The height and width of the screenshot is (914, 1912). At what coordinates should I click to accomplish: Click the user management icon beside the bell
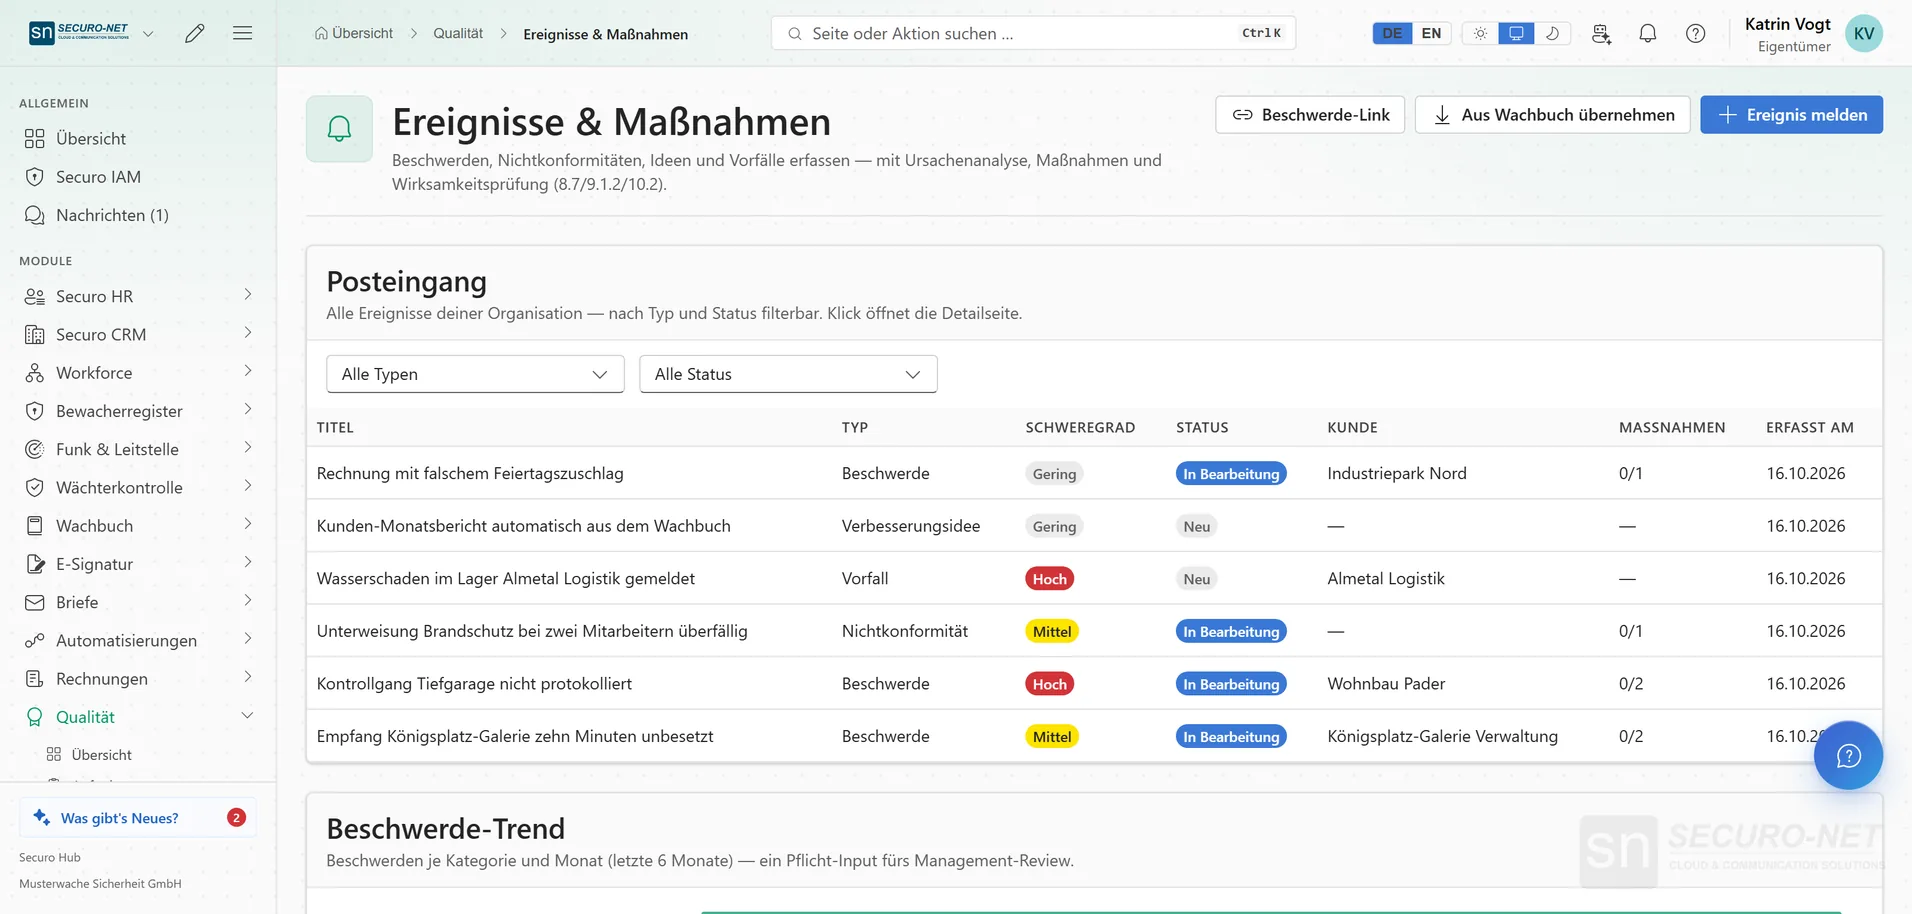tap(1601, 33)
